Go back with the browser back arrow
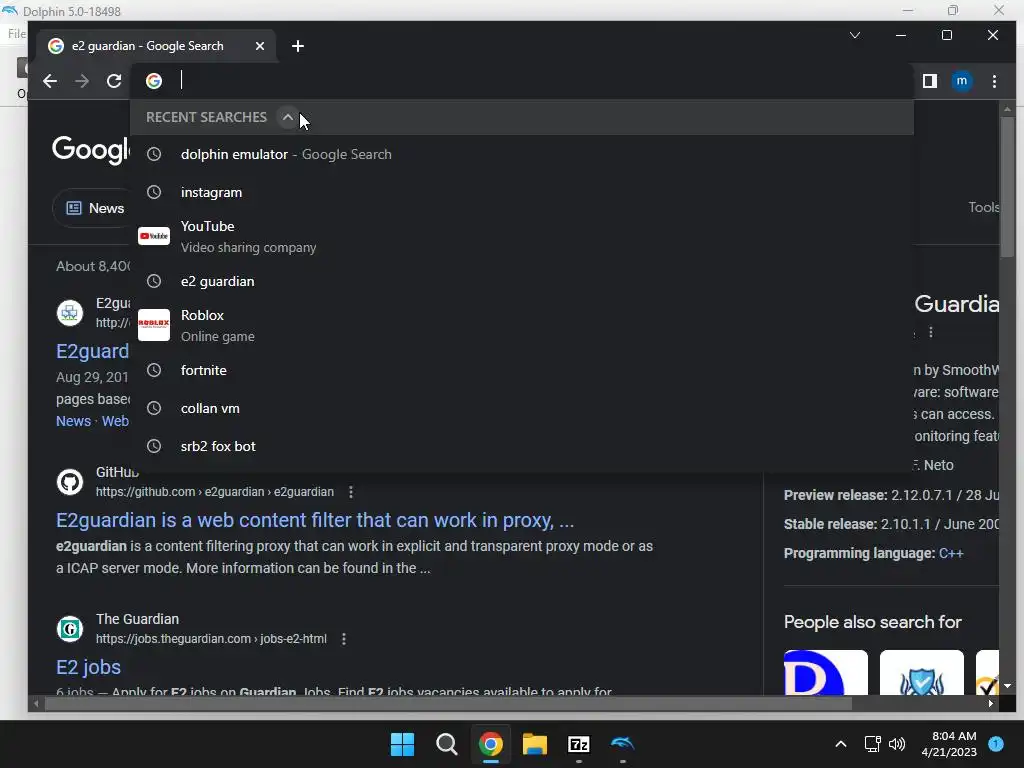Viewport: 1024px width, 768px height. (50, 81)
